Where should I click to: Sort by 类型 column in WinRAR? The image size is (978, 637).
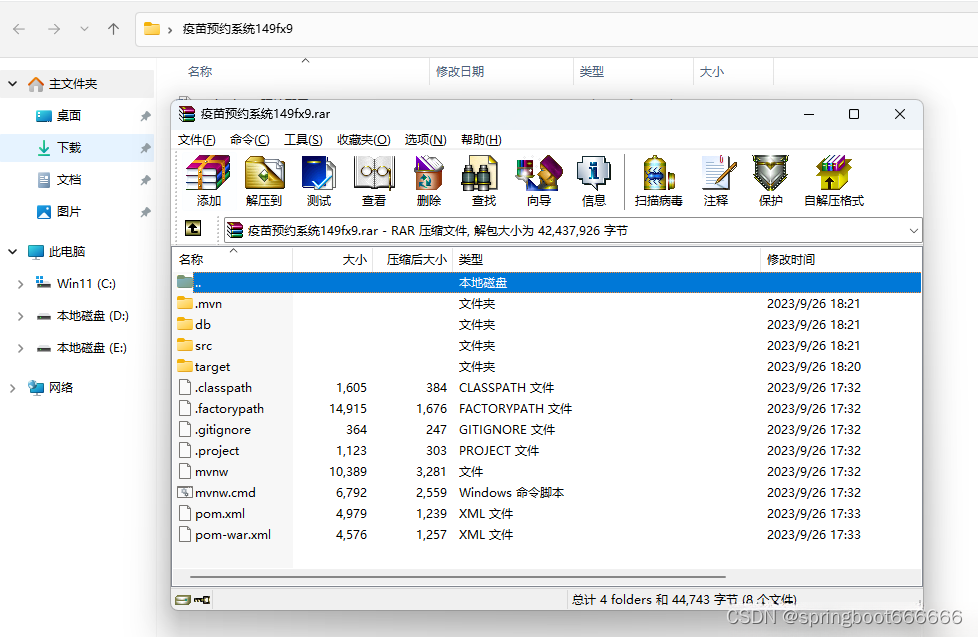tap(606, 260)
